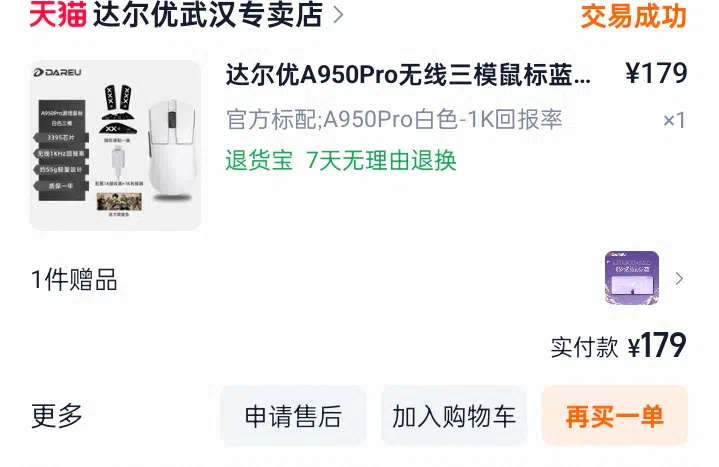
Task: Click the 加入购物车 button
Action: [454, 416]
